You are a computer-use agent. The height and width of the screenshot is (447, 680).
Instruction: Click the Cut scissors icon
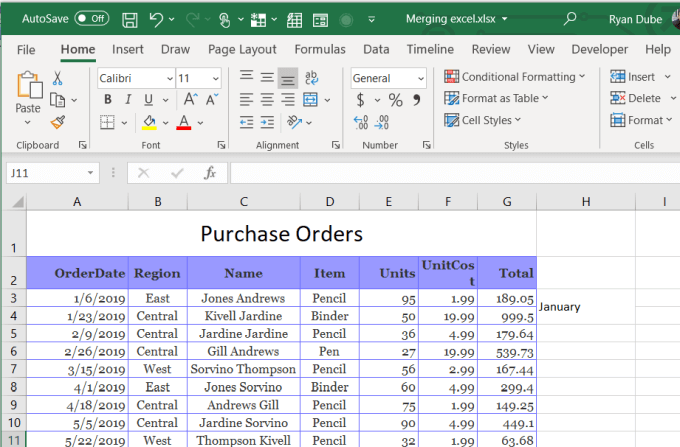(57, 78)
